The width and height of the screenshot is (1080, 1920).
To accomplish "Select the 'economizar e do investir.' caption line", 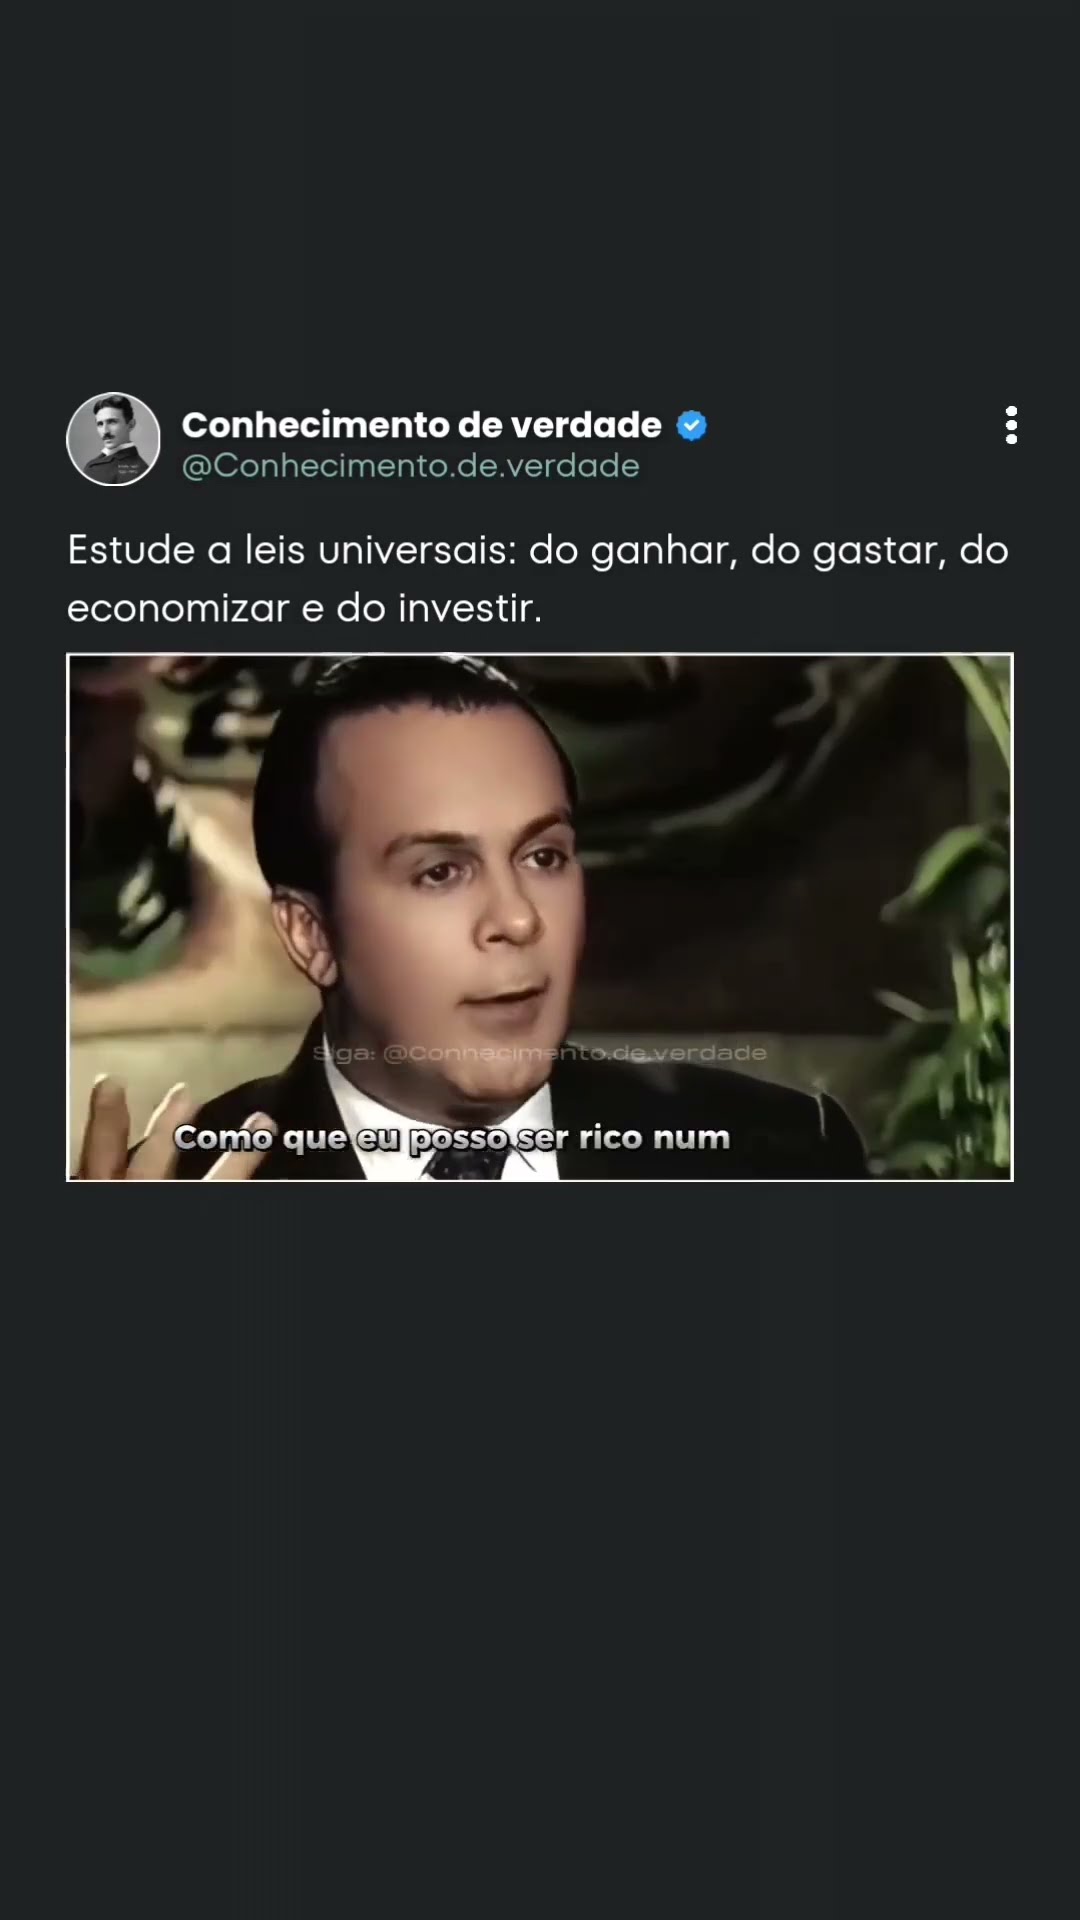I will (304, 608).
